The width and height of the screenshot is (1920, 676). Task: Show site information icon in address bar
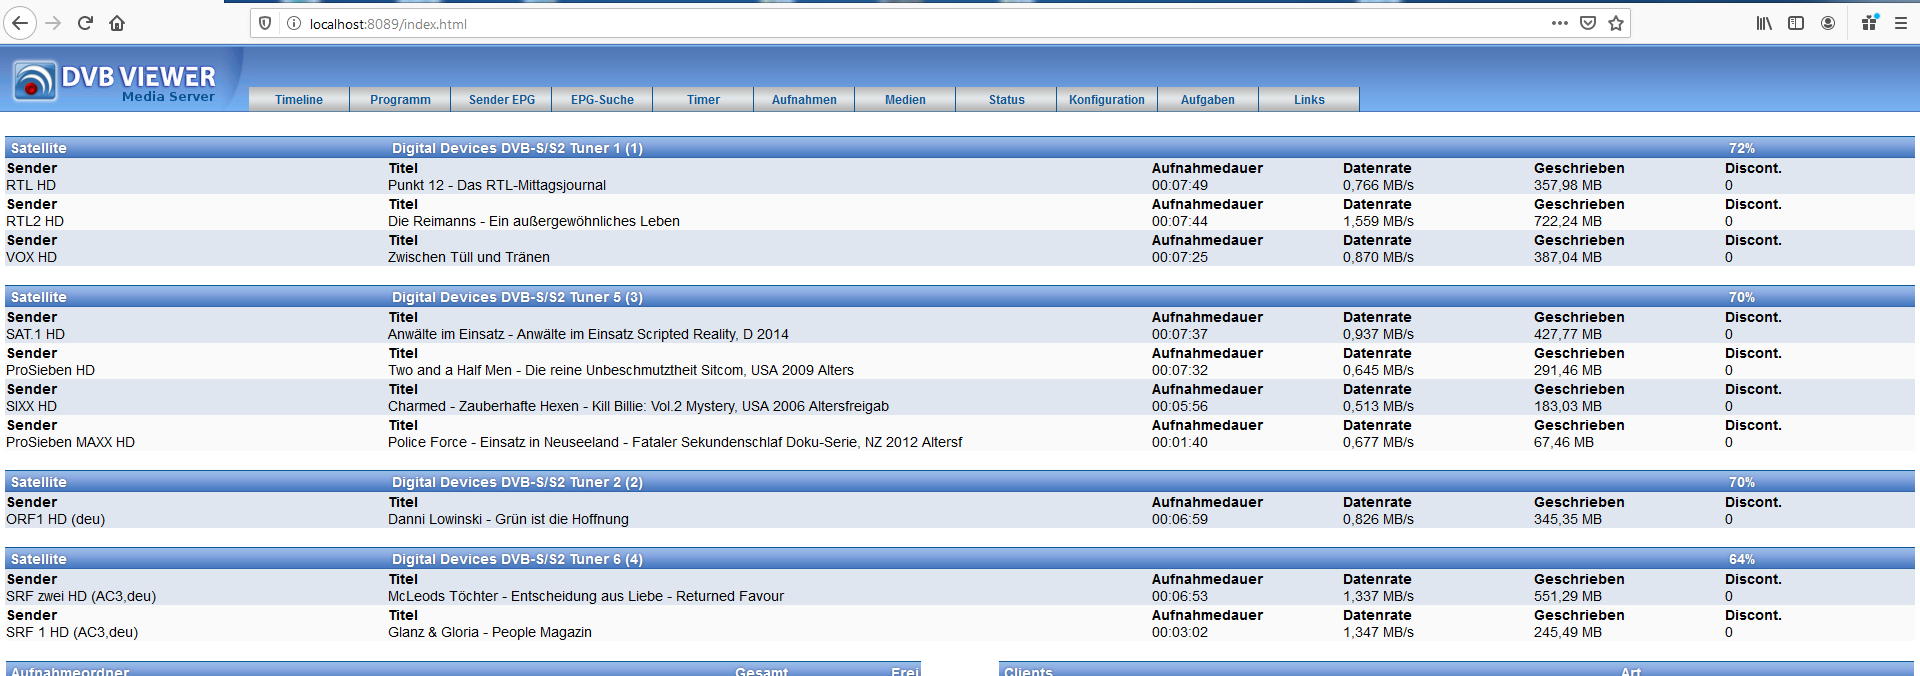pyautogui.click(x=294, y=23)
